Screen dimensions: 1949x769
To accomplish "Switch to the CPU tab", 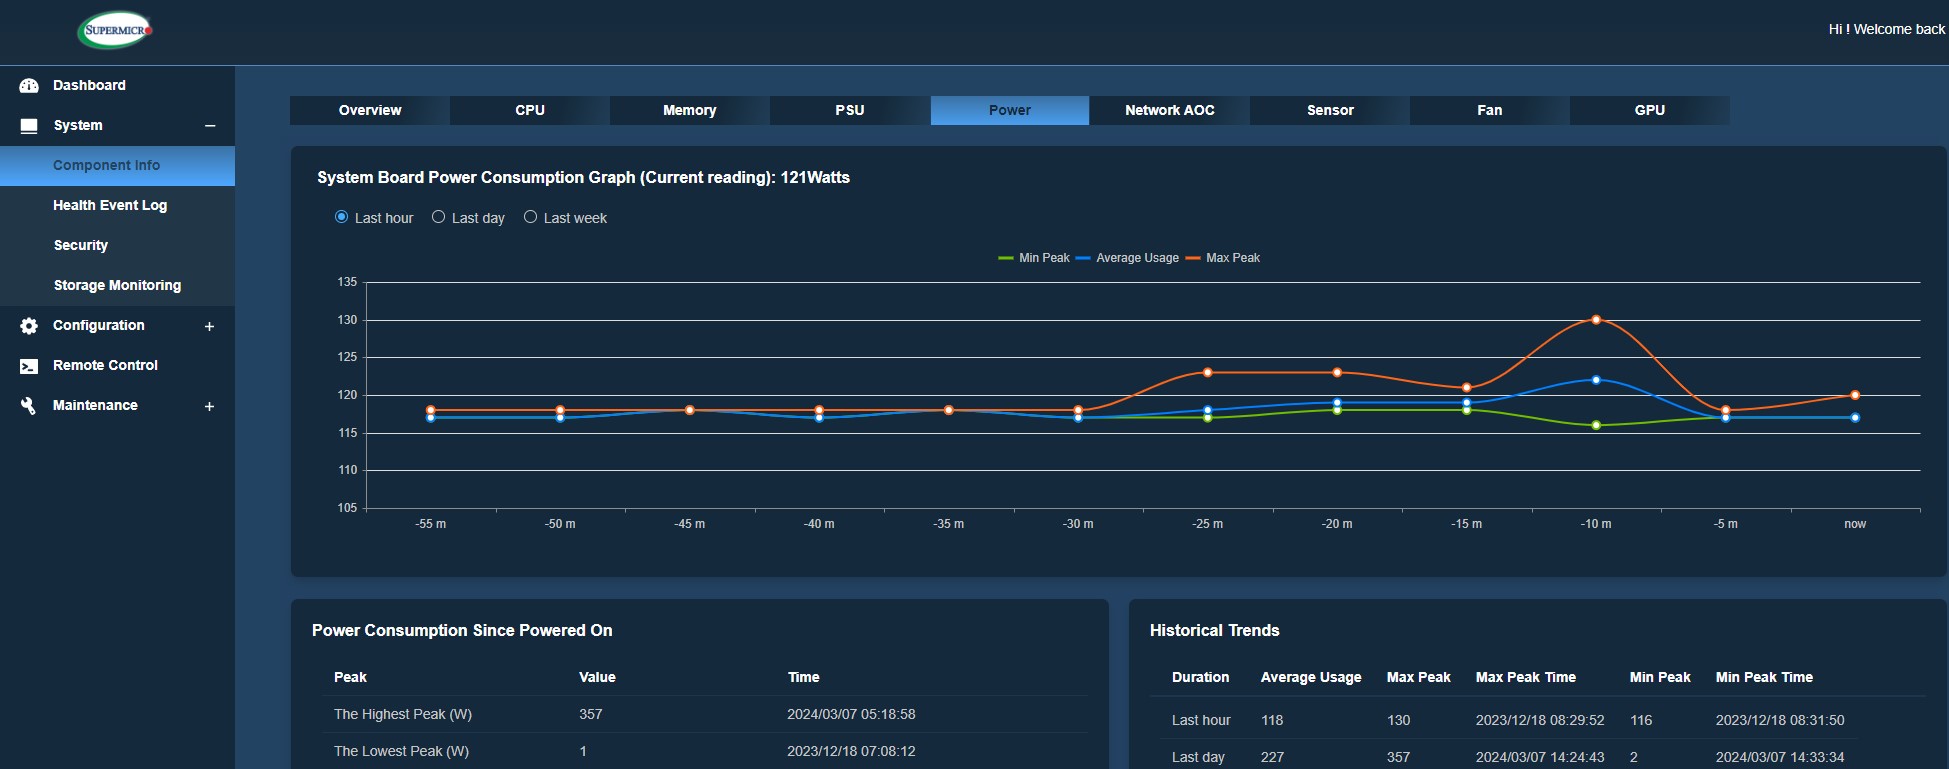I will pyautogui.click(x=530, y=110).
